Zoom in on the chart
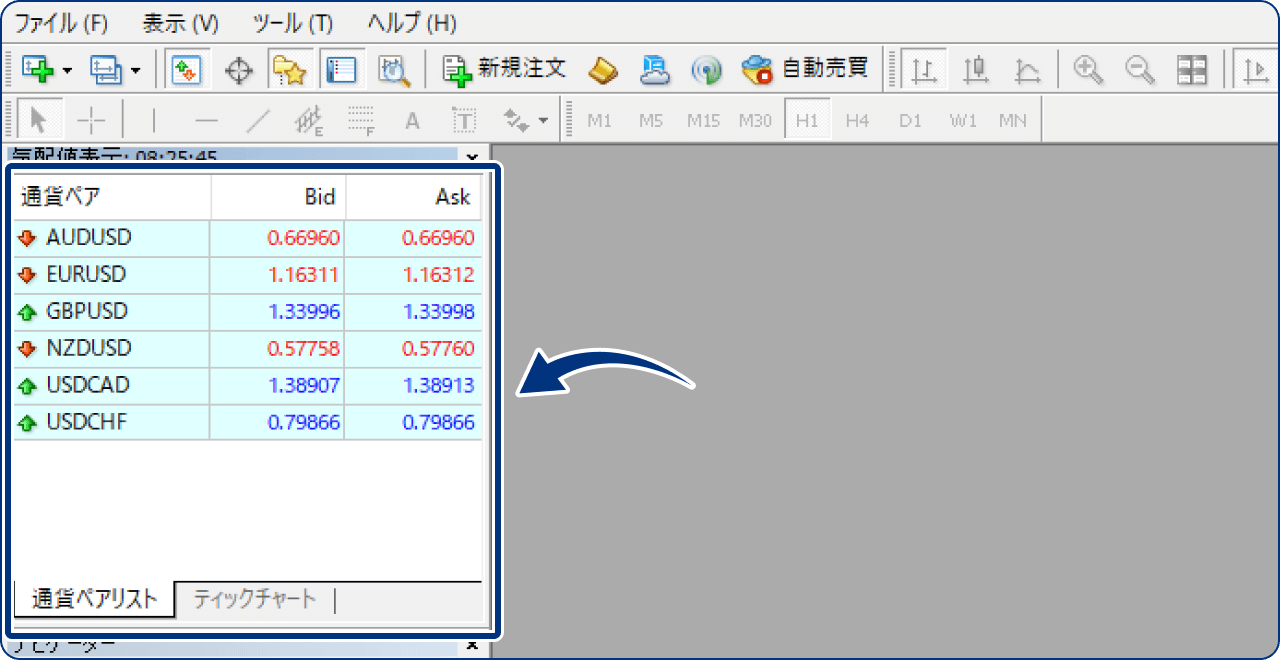The image size is (1280, 660). tap(1088, 69)
